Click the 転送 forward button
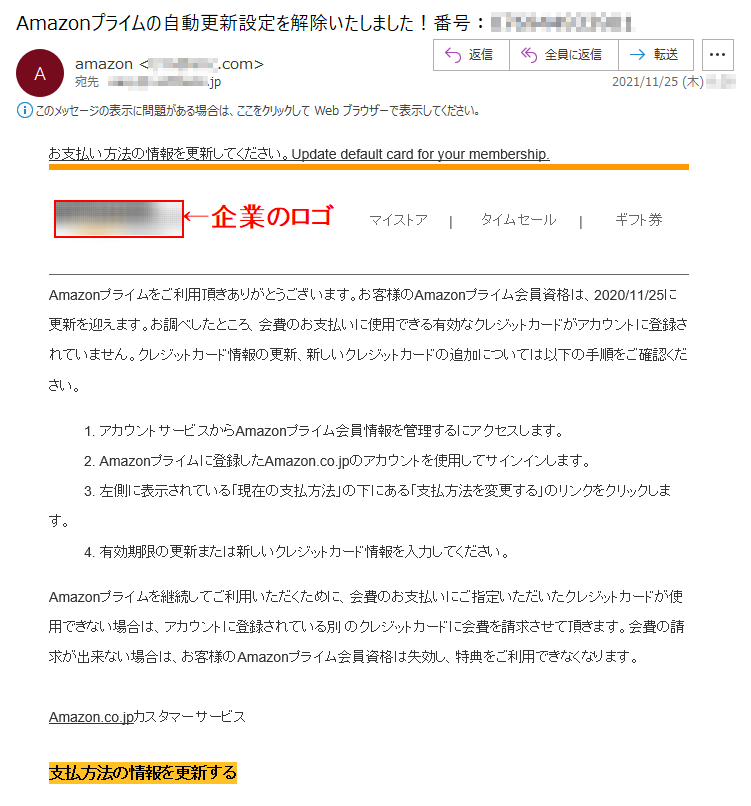Screen dimensions: 751x806 click(x=656, y=54)
